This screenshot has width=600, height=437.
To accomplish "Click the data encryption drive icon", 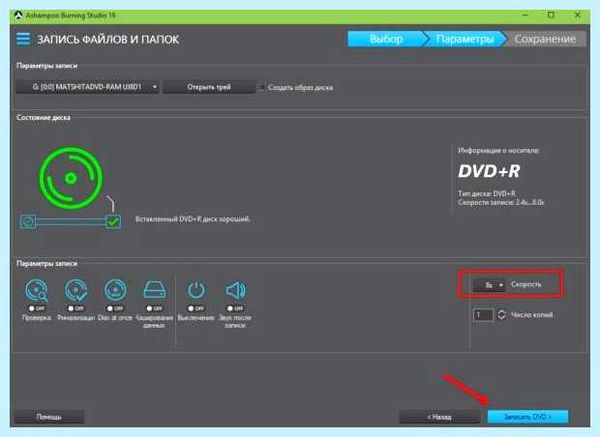I will 155,290.
